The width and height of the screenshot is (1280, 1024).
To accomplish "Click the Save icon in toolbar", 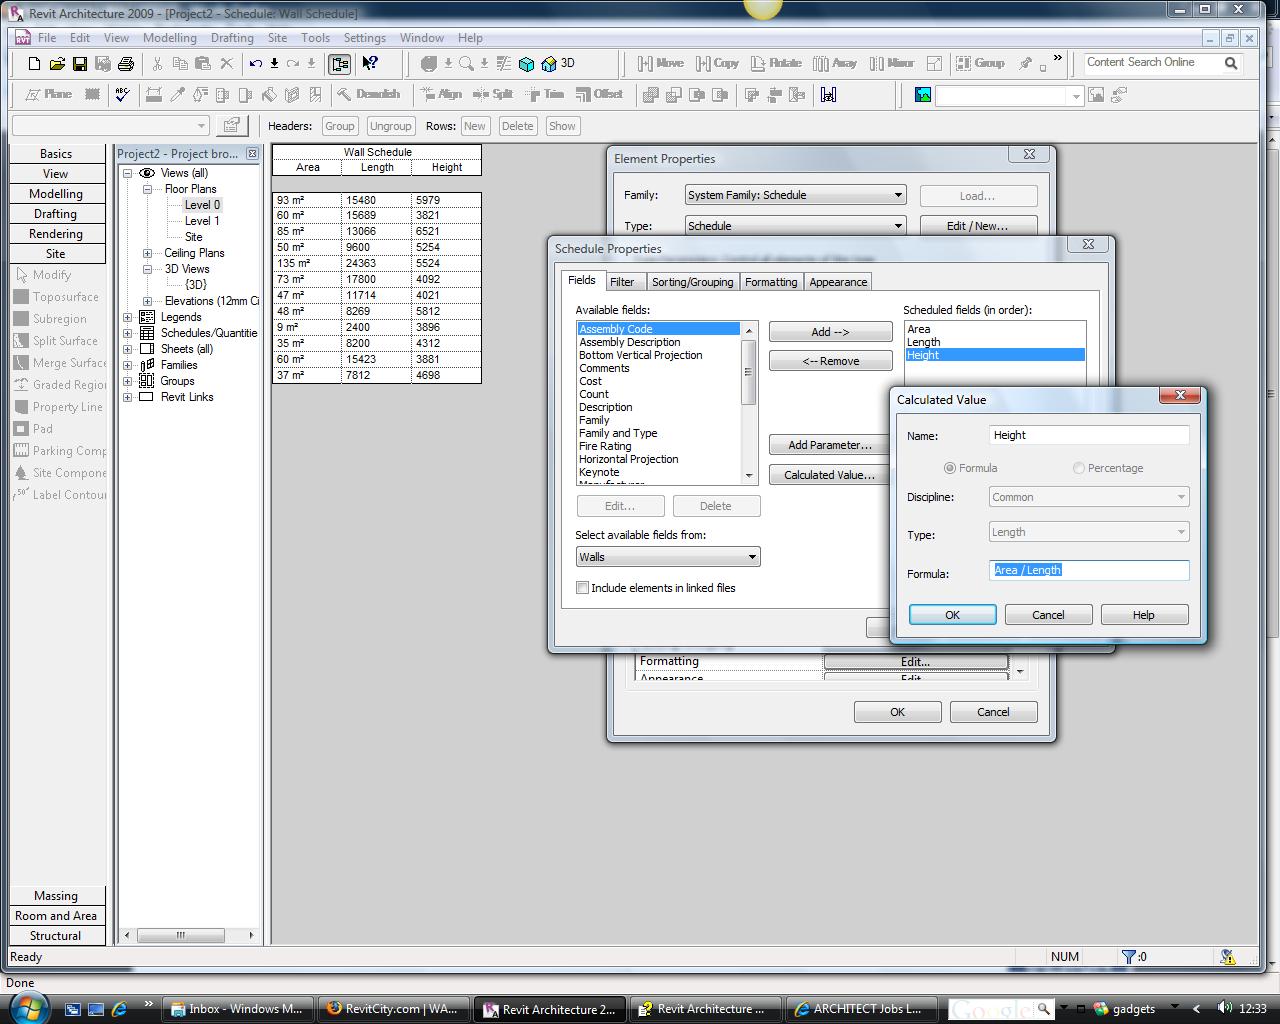I will (x=79, y=64).
